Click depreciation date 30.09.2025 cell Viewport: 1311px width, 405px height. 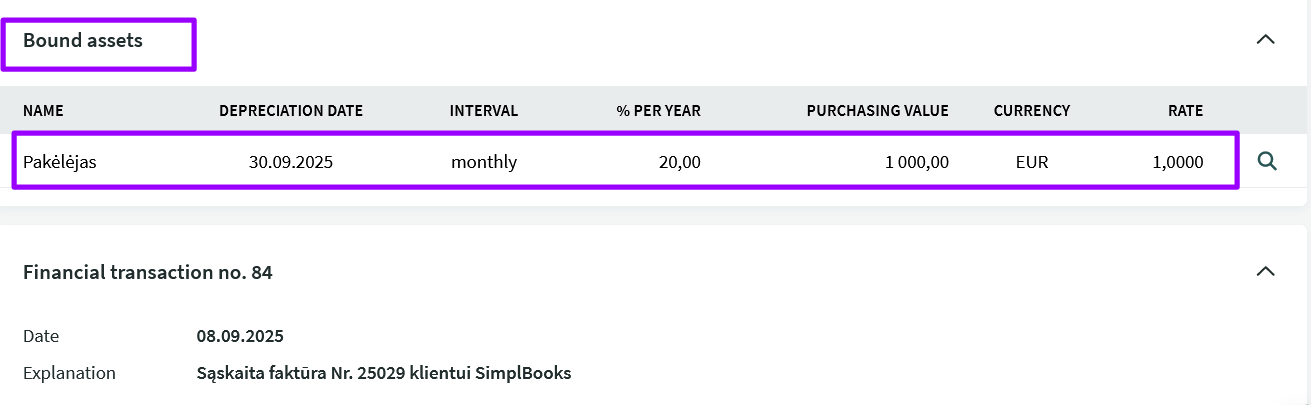[x=291, y=161]
